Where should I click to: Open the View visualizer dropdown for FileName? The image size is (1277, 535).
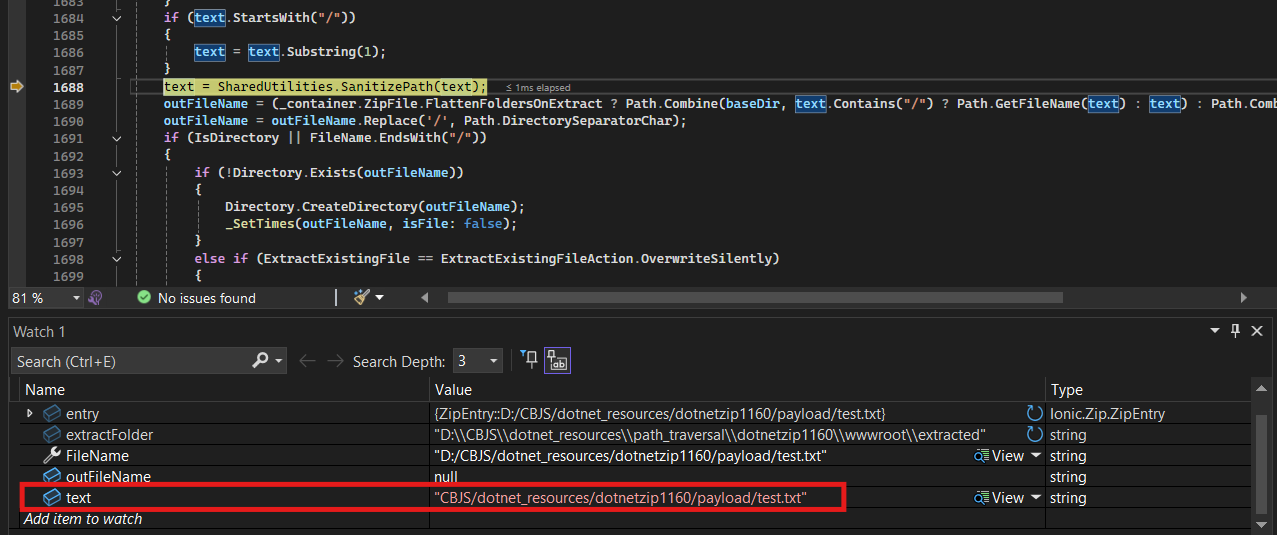pyautogui.click(x=1035, y=455)
